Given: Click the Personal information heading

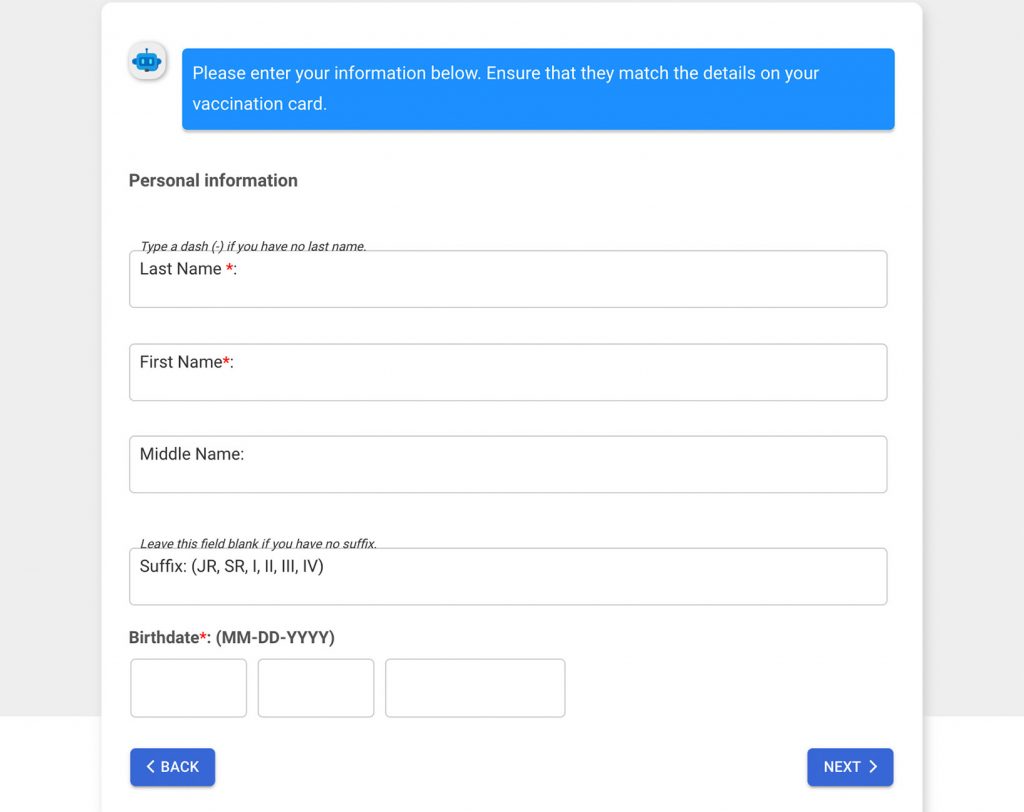Looking at the screenshot, I should tap(213, 180).
